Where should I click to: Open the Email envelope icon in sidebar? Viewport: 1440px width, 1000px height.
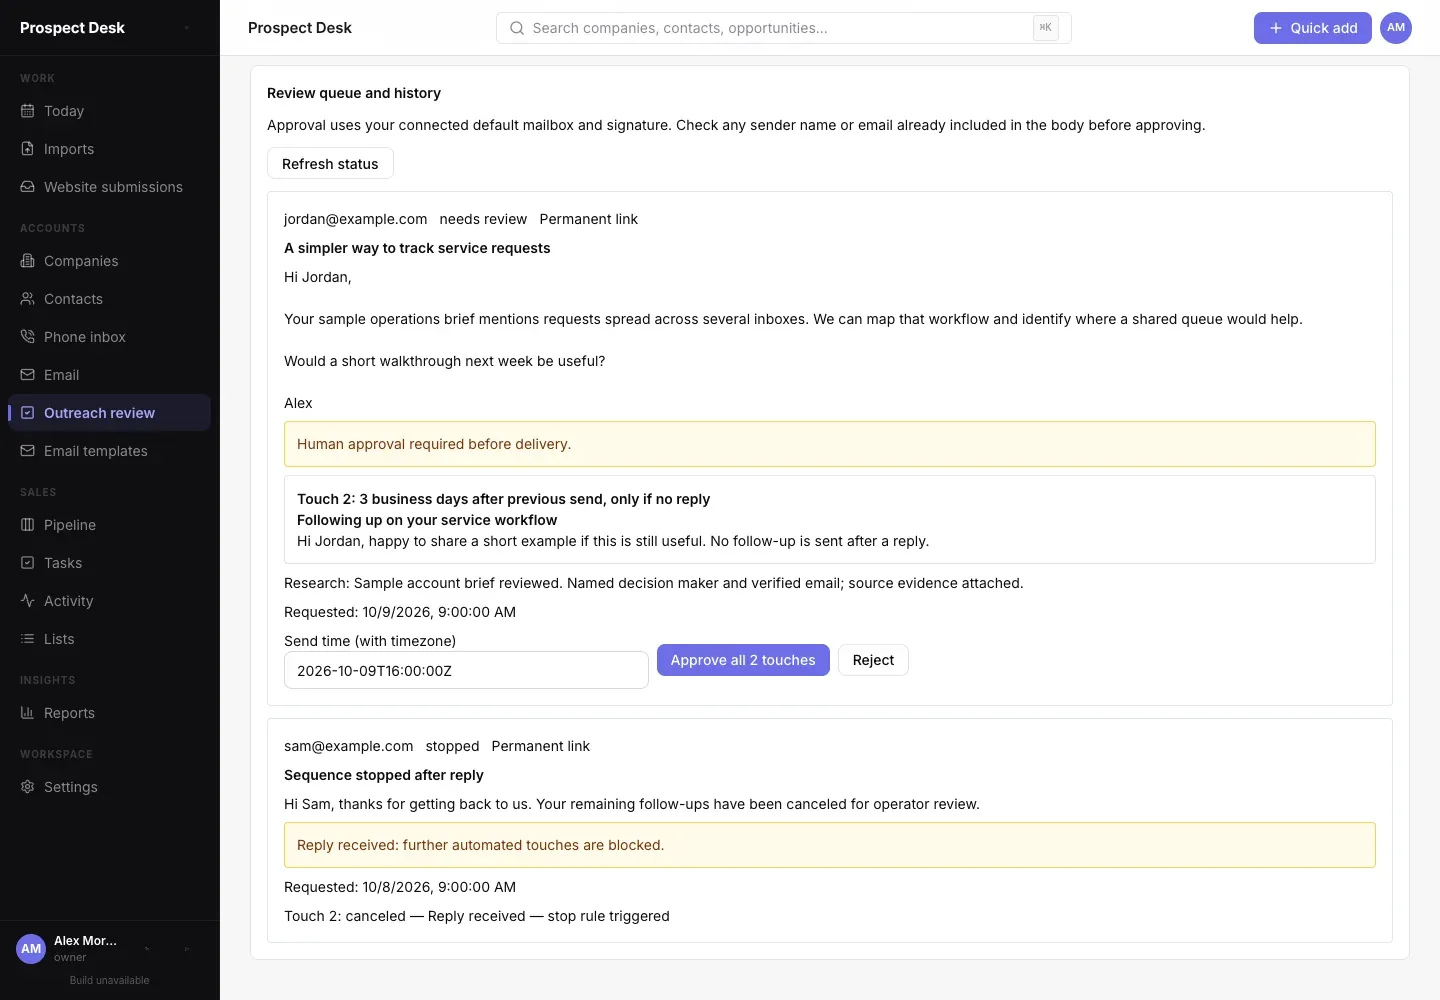pos(28,375)
